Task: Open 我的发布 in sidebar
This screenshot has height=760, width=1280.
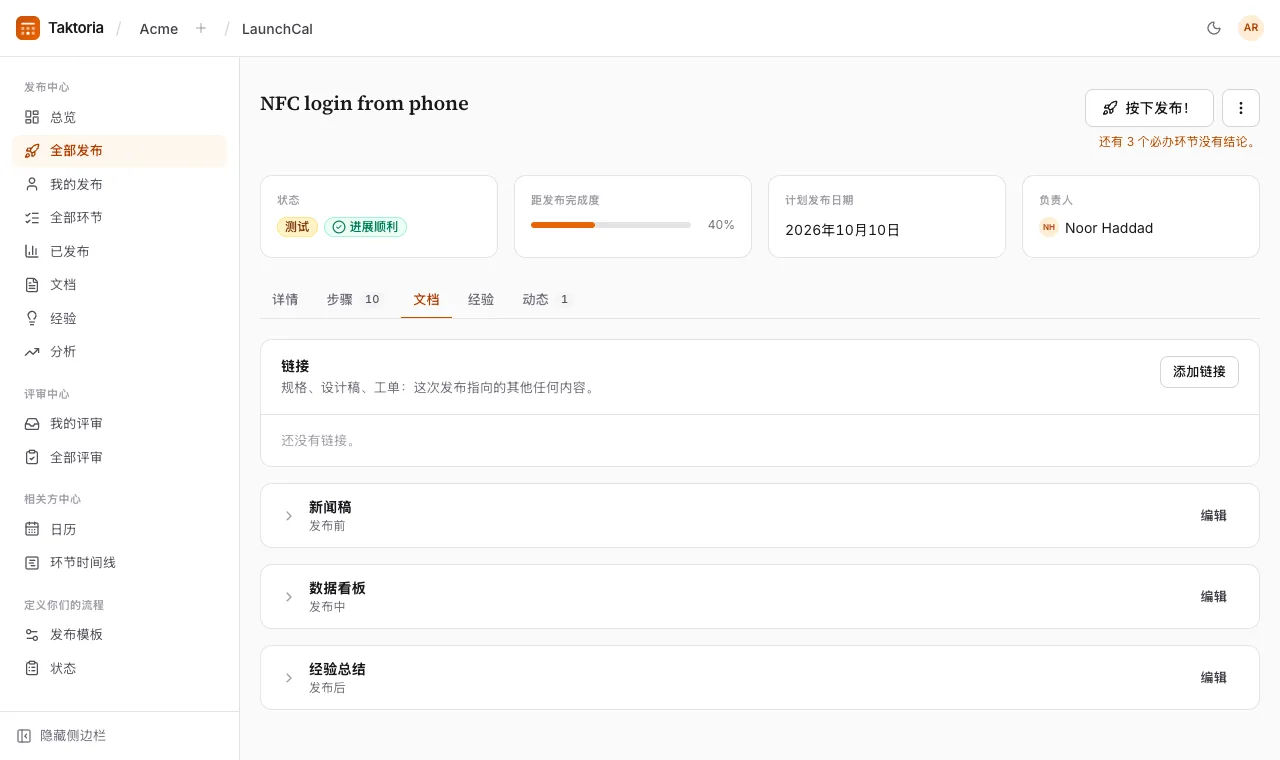Action: [x=119, y=184]
